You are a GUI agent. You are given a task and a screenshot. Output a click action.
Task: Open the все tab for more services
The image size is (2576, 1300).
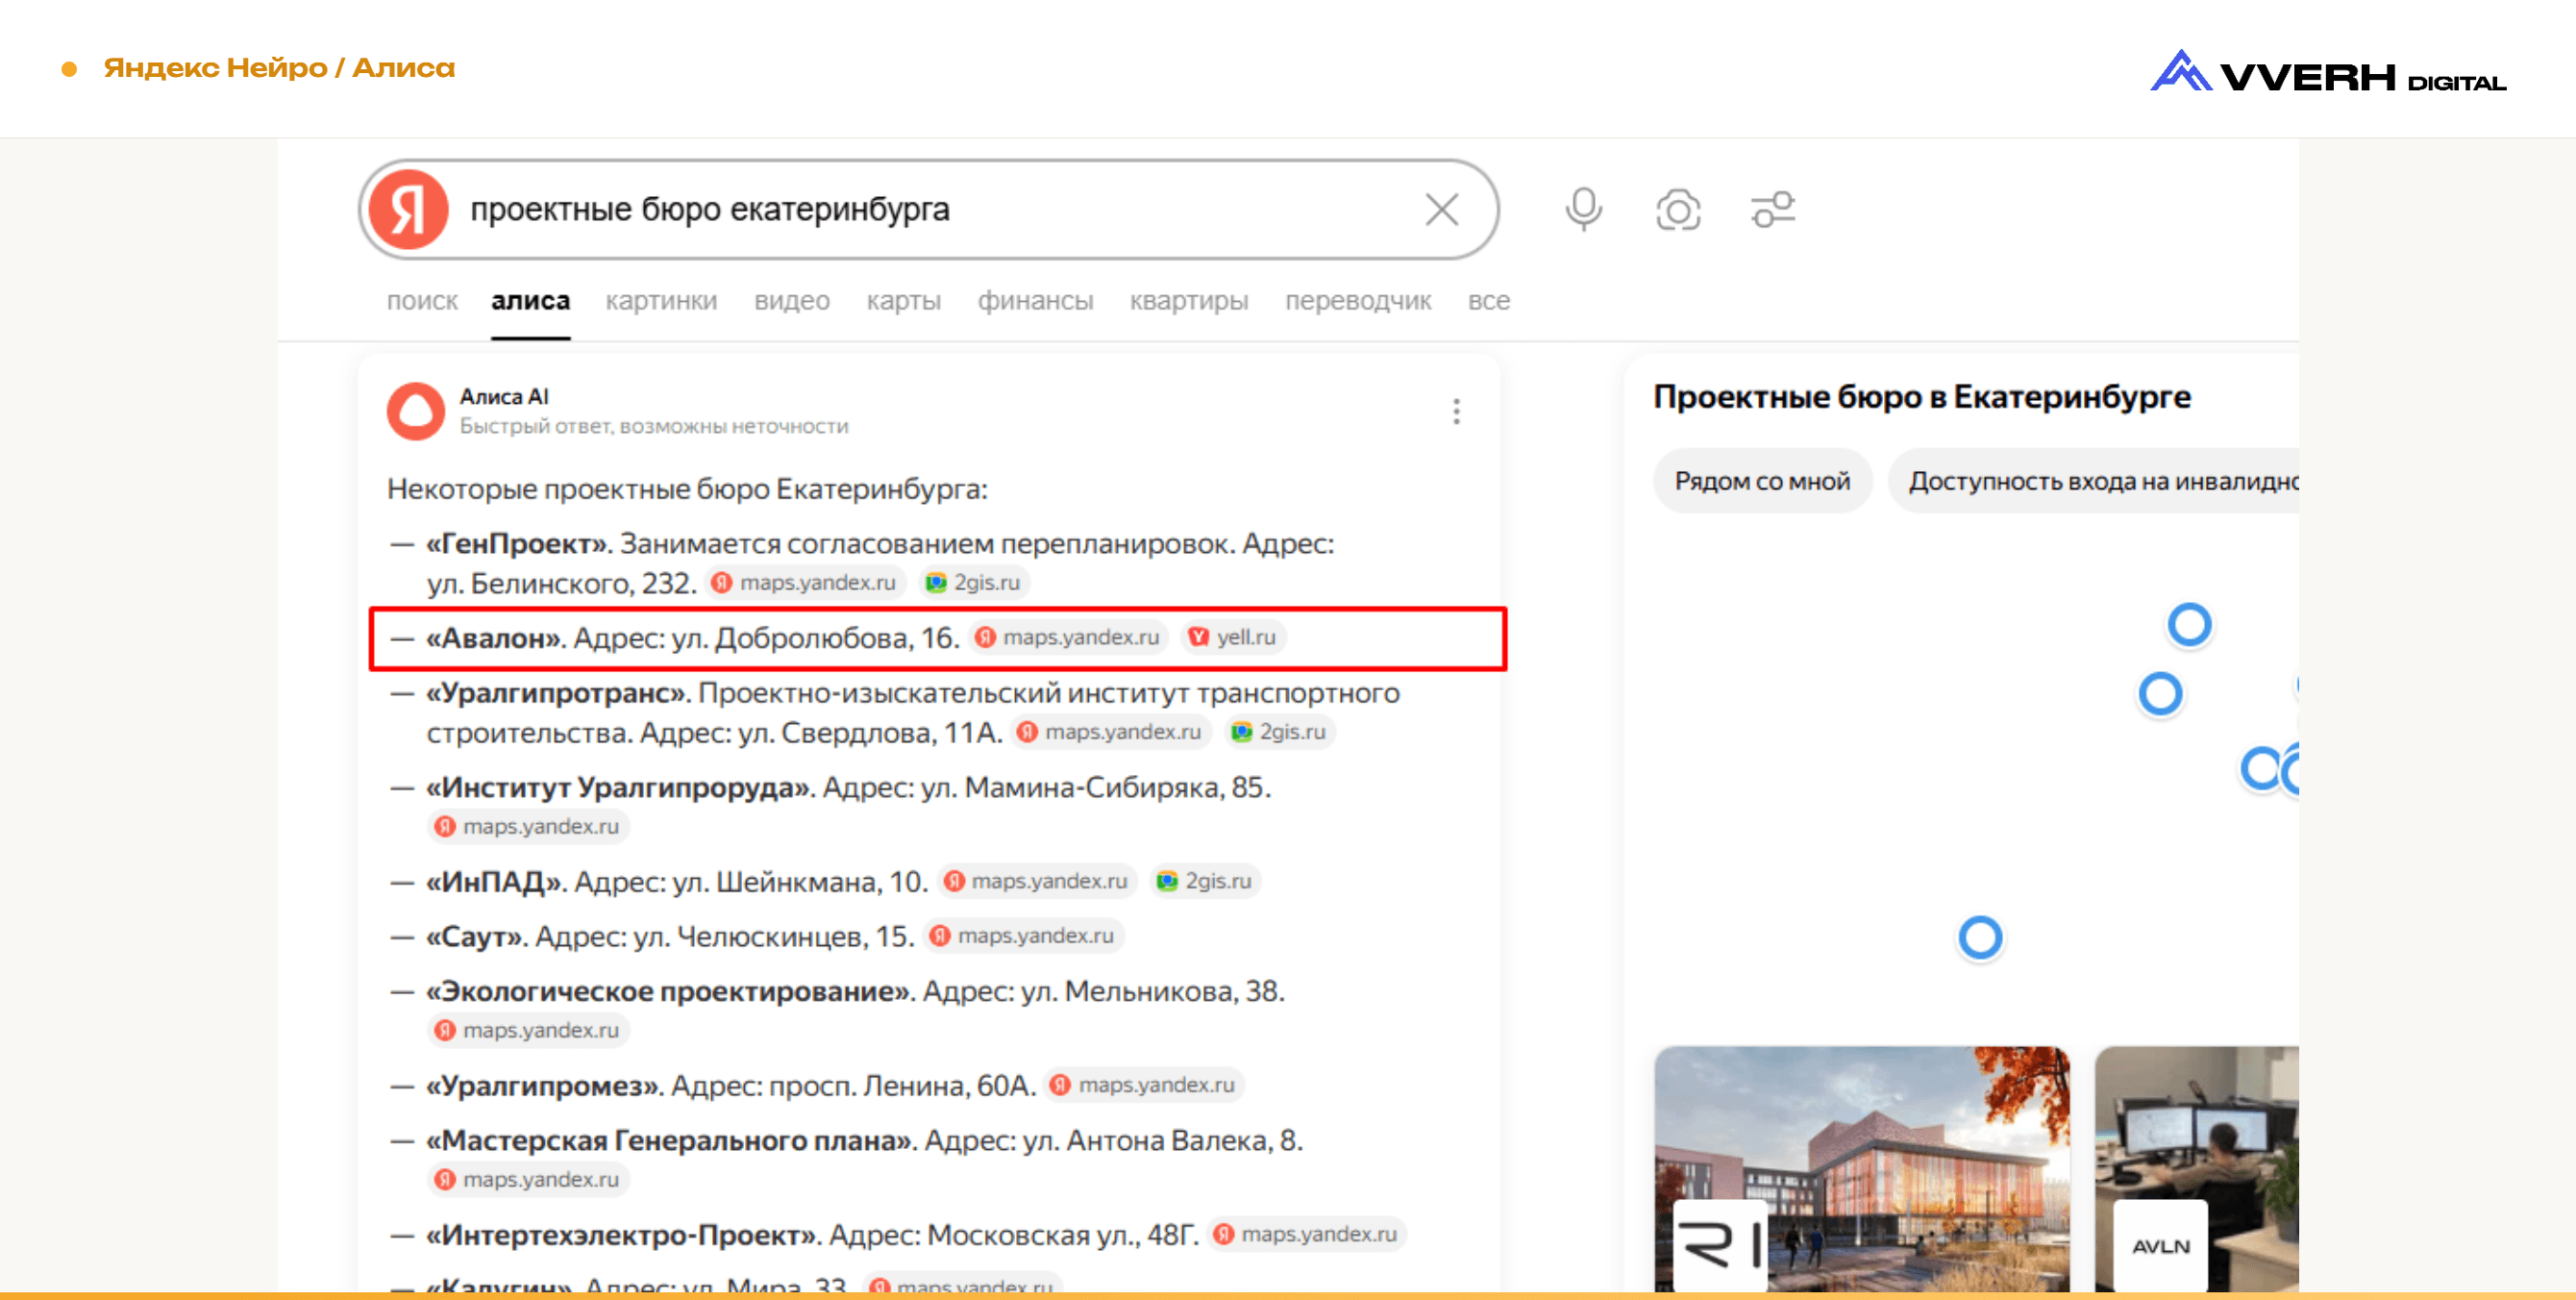[x=1488, y=301]
